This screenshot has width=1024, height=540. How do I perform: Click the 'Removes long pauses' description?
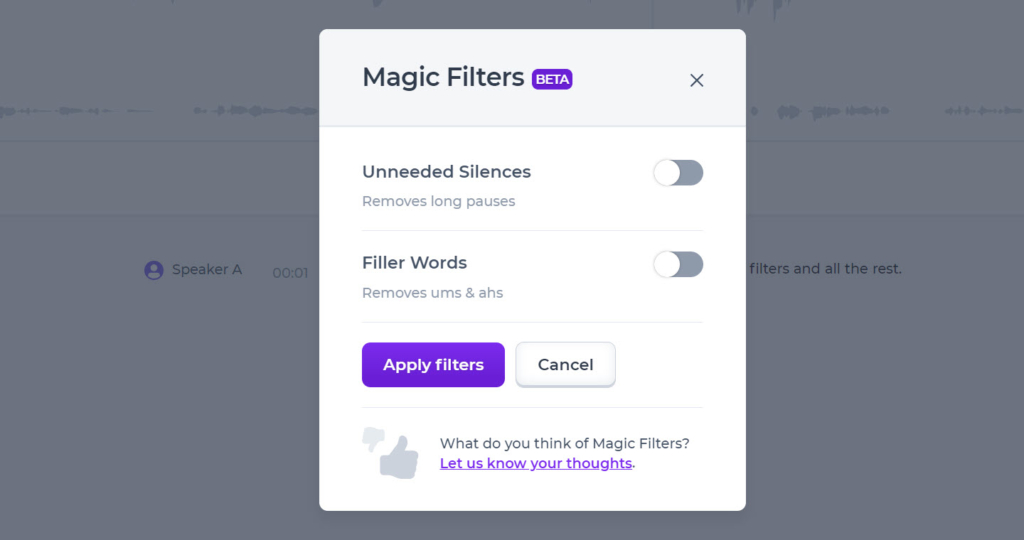(x=438, y=201)
